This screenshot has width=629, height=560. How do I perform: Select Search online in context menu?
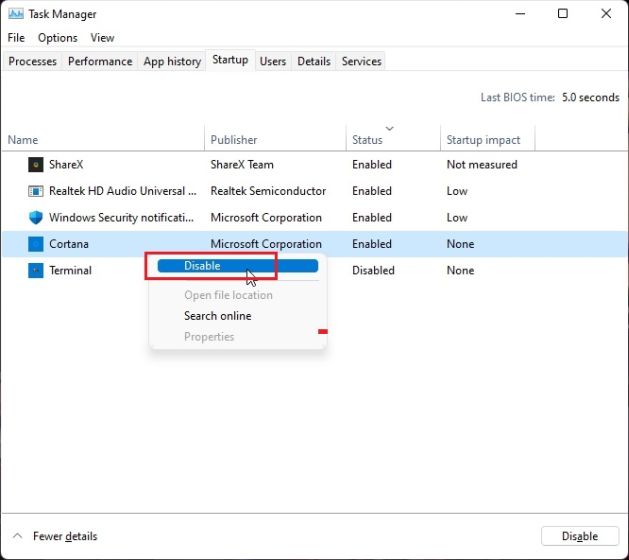[217, 316]
